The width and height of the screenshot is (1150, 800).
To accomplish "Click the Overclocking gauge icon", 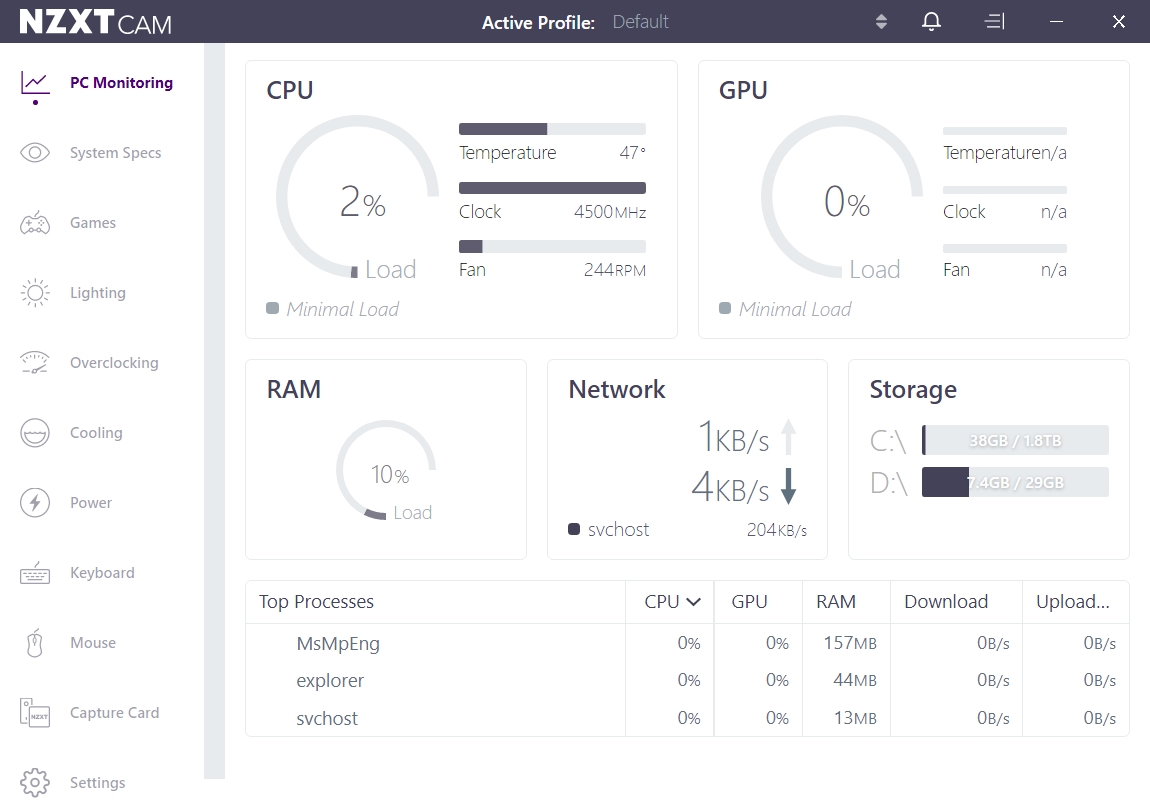I will [35, 363].
